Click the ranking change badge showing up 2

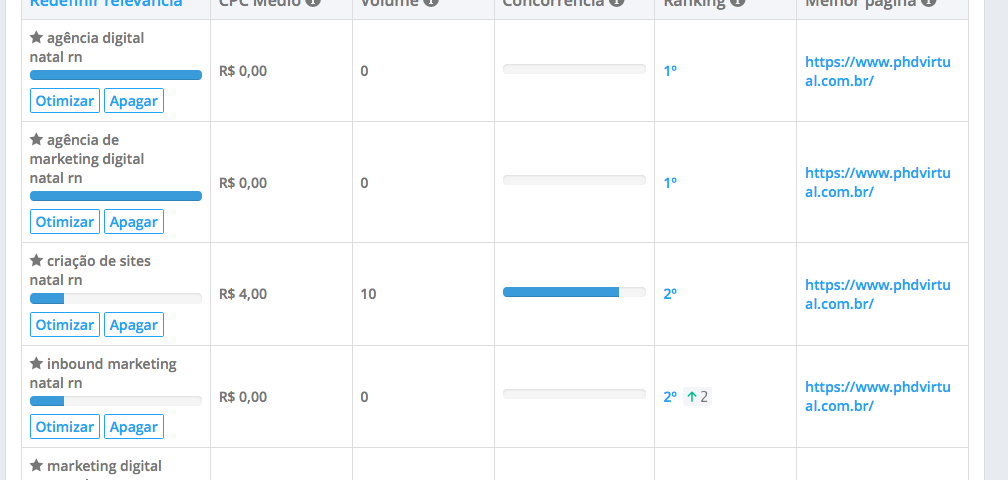698,397
